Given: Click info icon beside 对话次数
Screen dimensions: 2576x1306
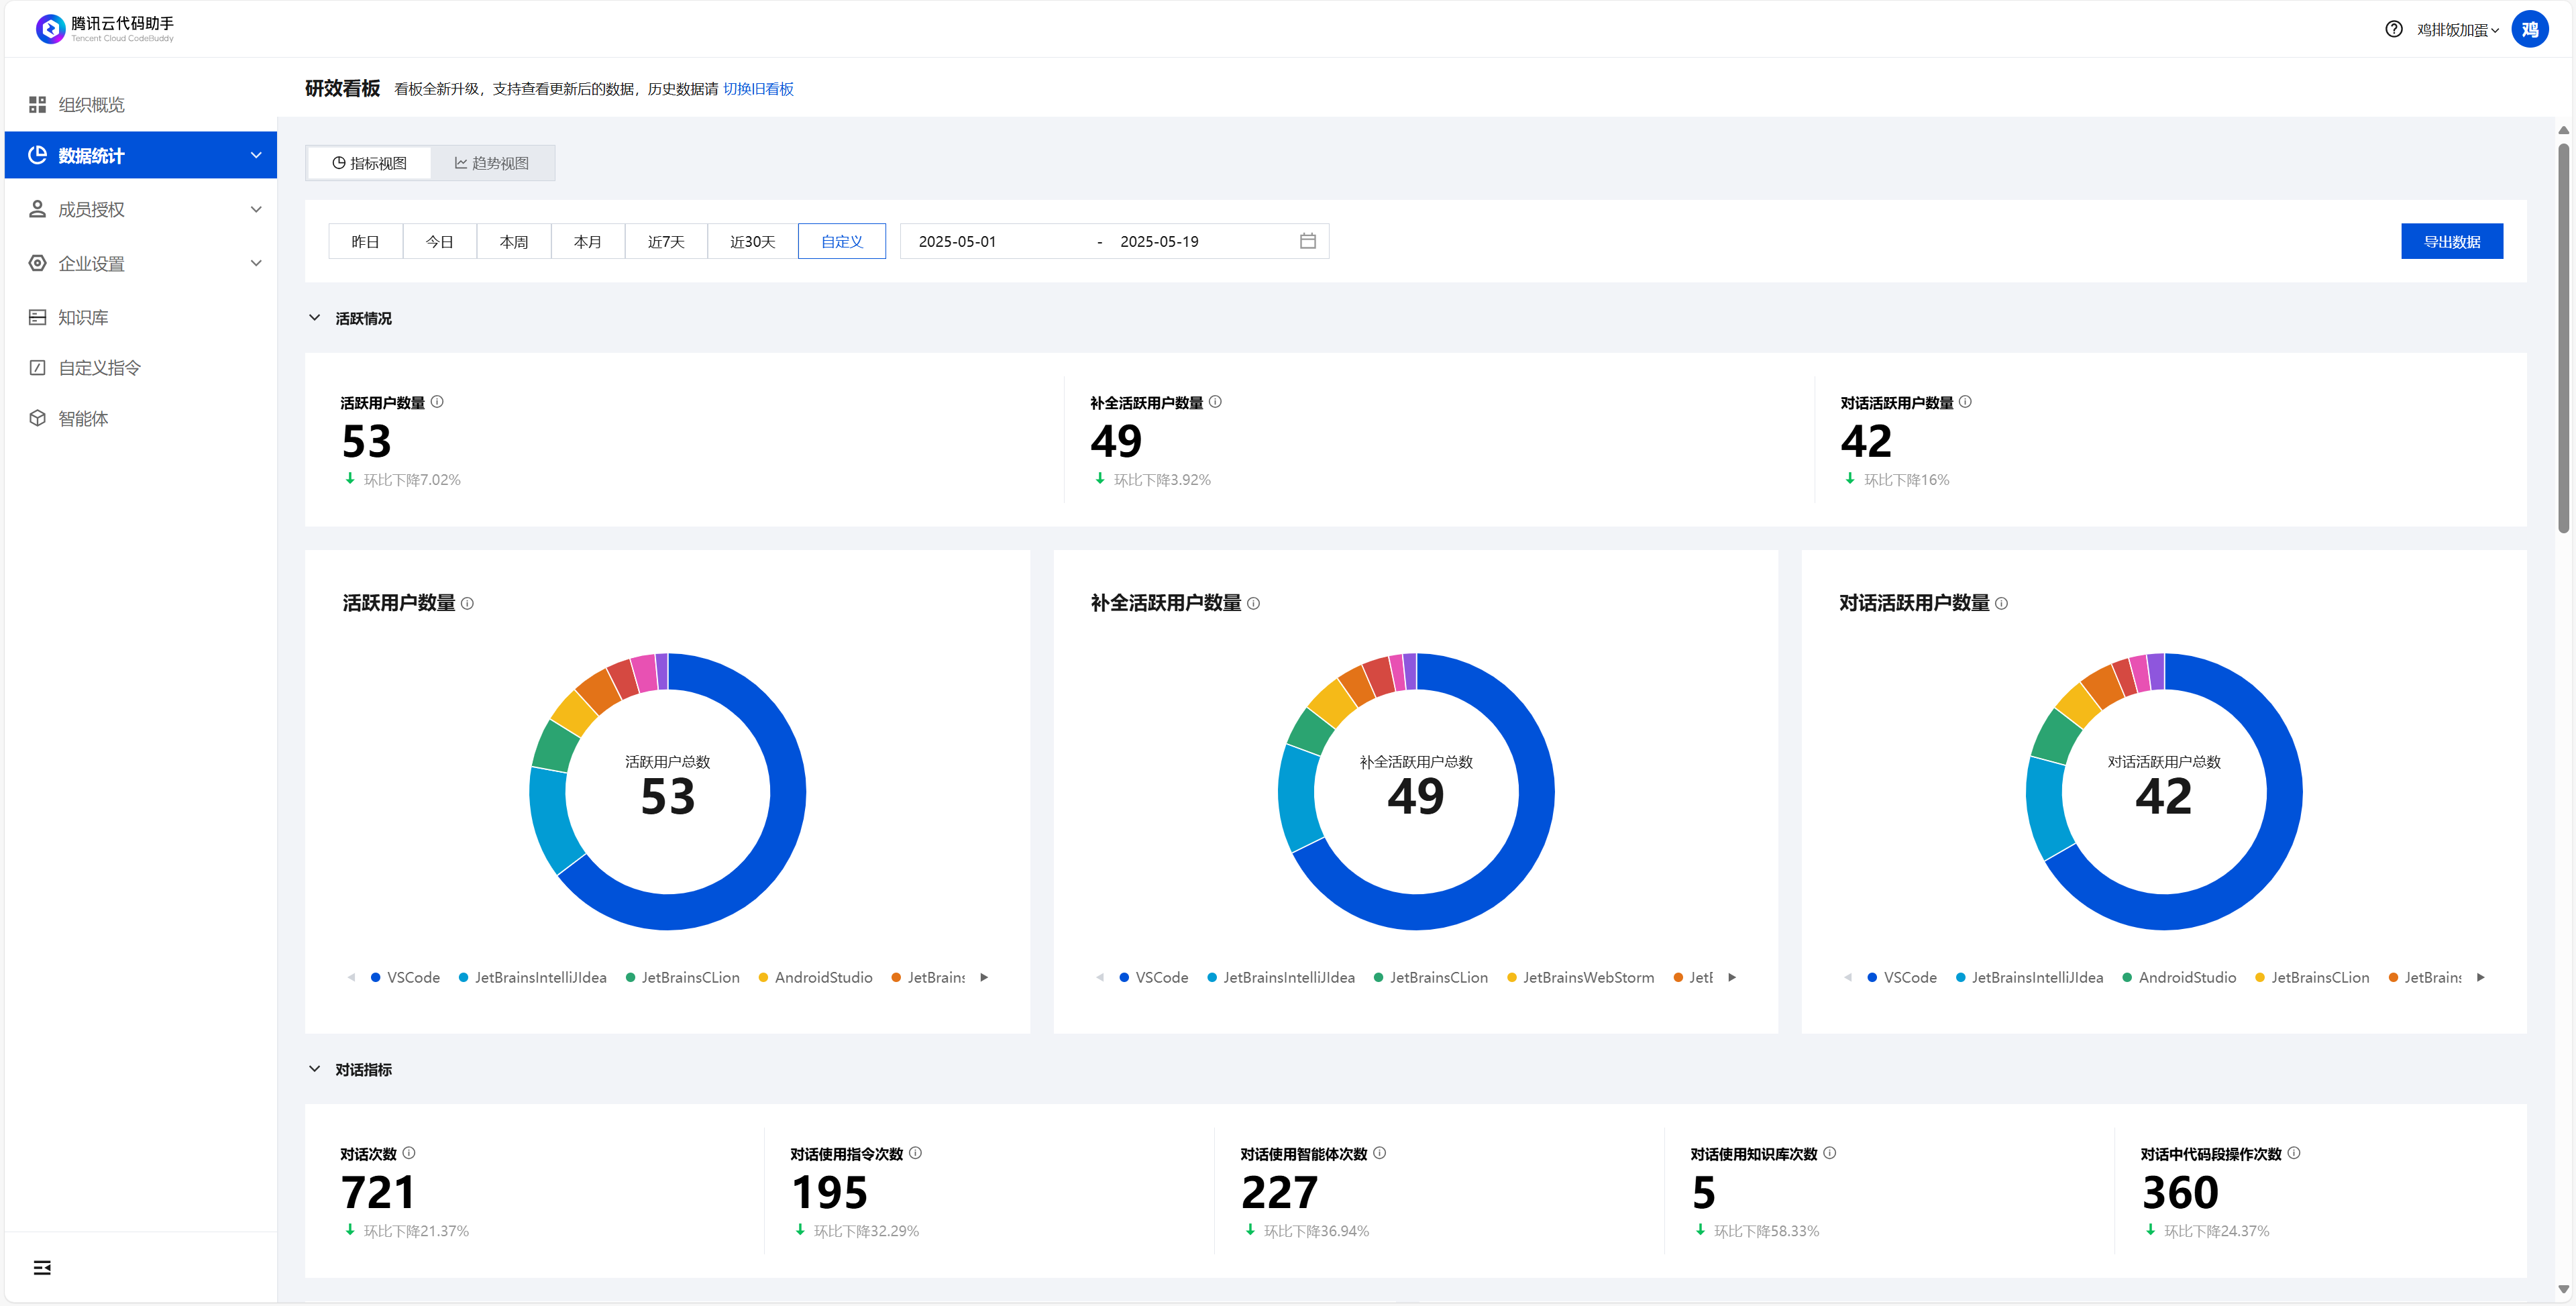Looking at the screenshot, I should tap(409, 1153).
